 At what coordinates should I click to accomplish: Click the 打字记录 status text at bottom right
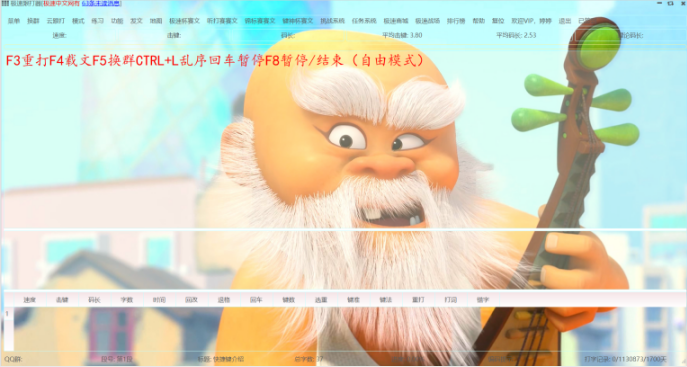click(625, 359)
